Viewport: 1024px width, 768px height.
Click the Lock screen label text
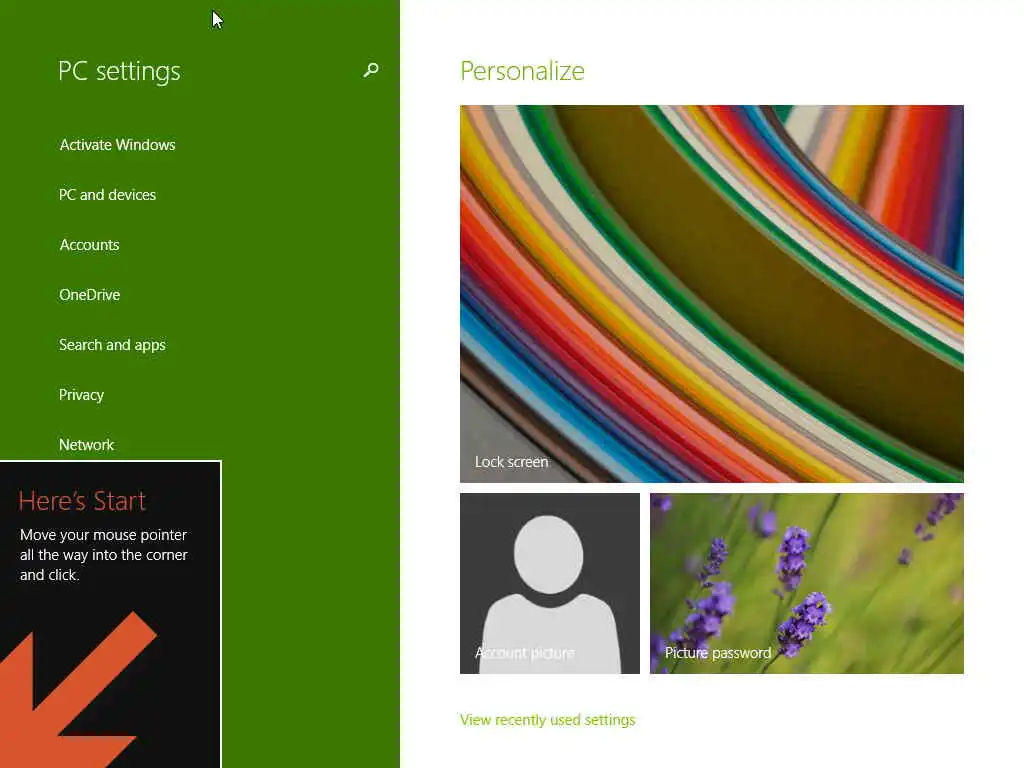(511, 462)
